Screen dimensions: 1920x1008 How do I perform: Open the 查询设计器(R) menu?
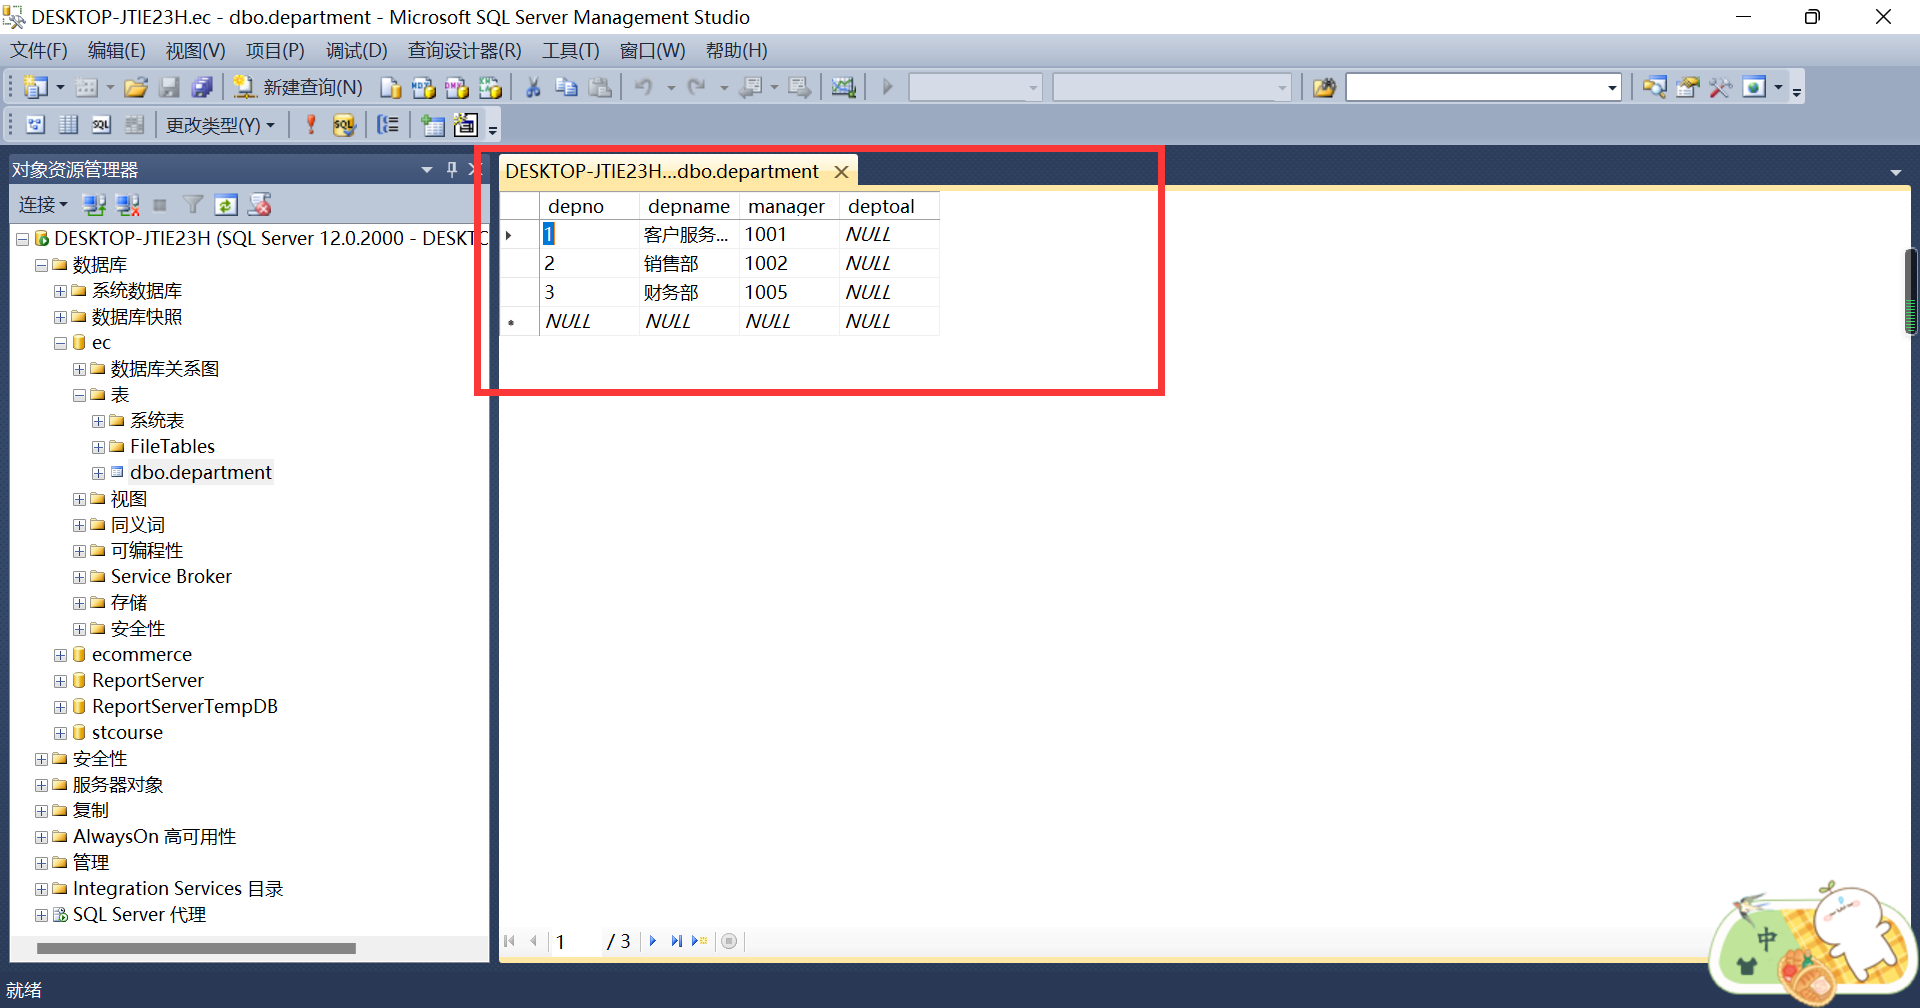click(x=464, y=50)
